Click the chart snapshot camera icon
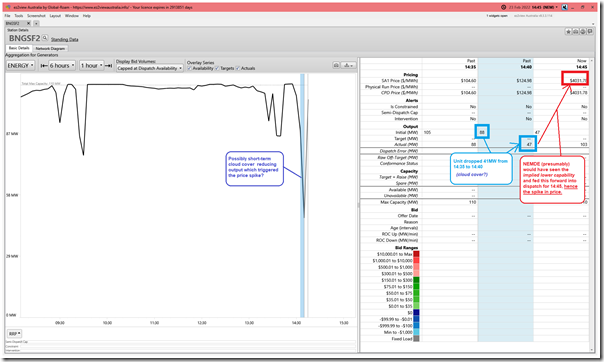Image resolution: width=604 pixels, height=362 pixels. (336, 65)
